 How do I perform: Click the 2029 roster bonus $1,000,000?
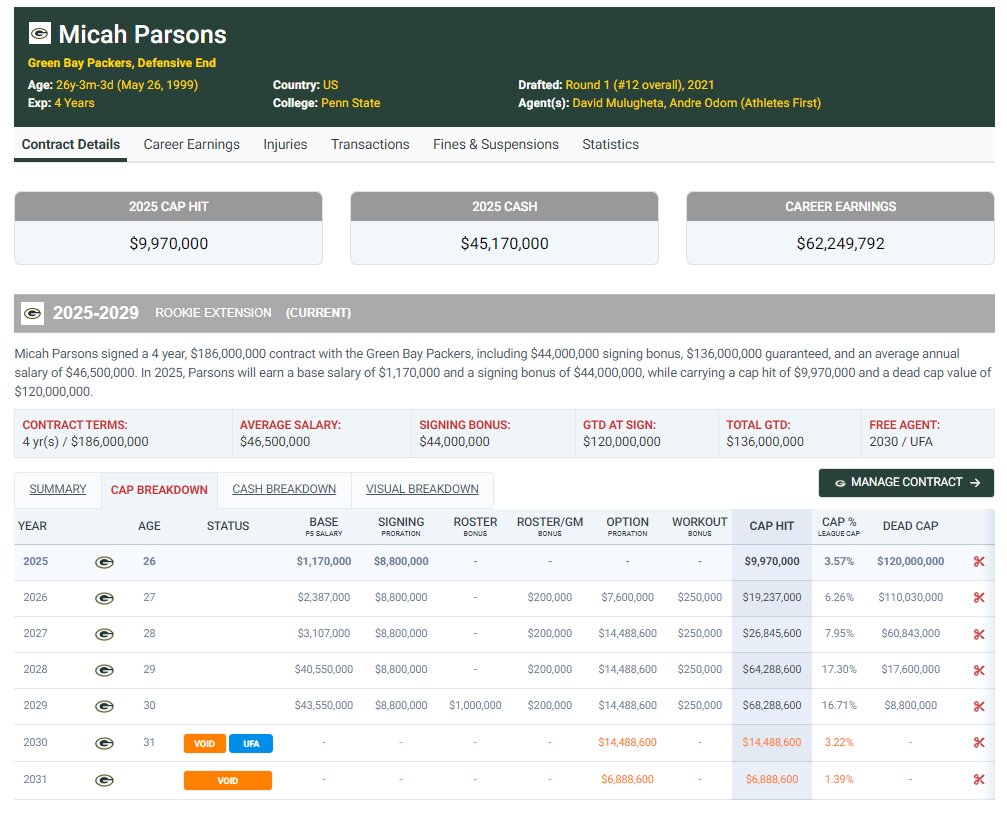point(475,705)
